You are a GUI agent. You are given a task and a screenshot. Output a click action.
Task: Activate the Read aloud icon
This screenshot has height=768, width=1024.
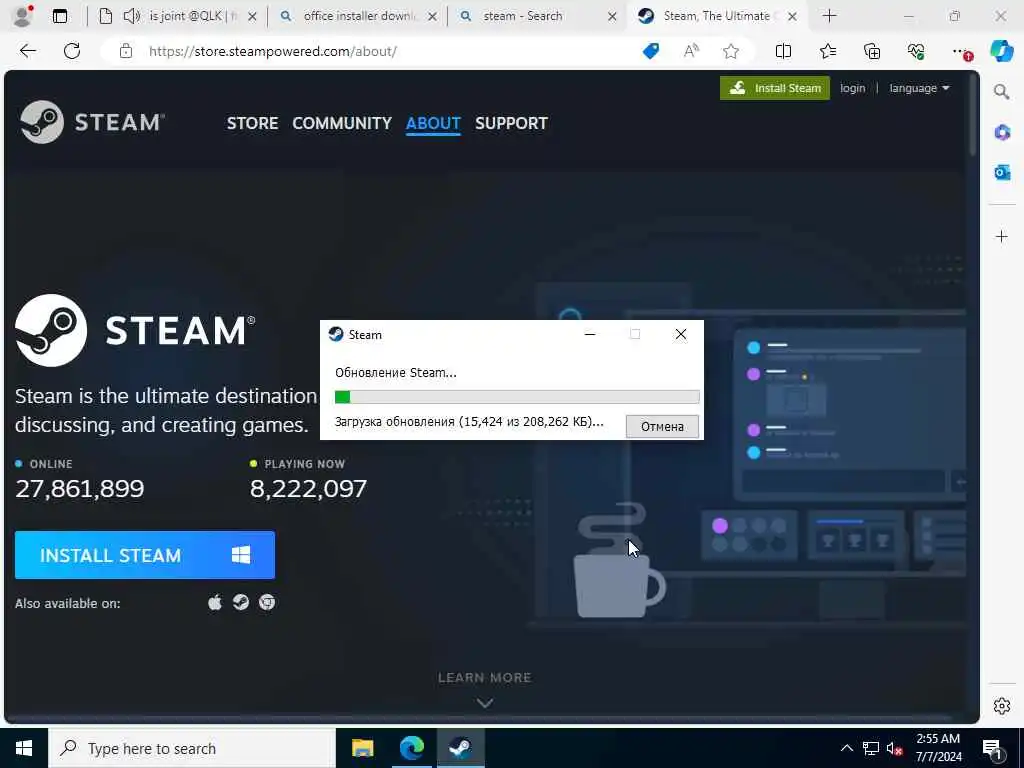[x=691, y=51]
